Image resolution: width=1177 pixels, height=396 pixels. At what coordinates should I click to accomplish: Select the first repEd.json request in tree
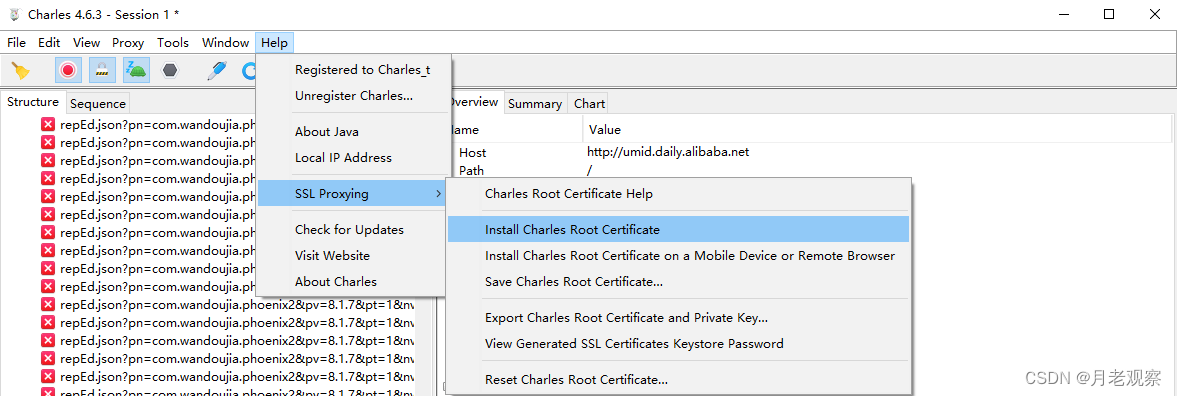coord(158,124)
